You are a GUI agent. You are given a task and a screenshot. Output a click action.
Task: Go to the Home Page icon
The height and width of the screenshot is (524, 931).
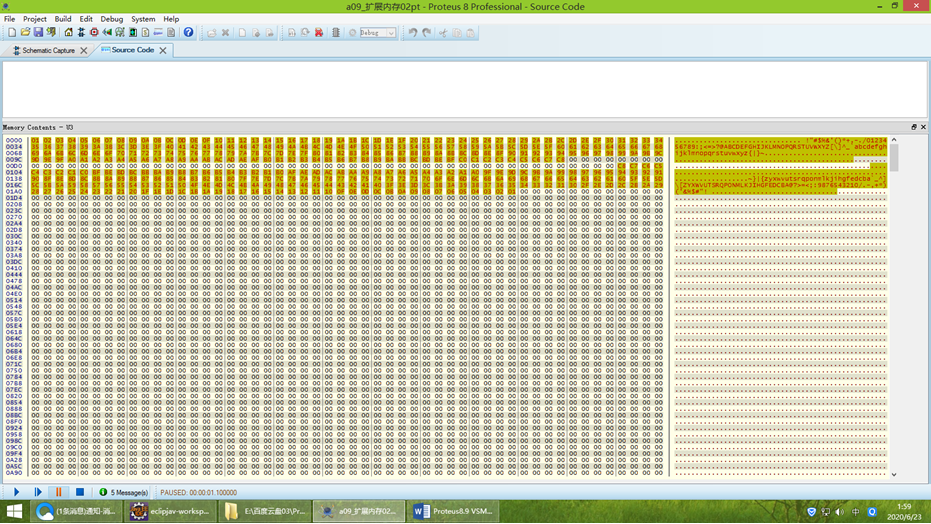(68, 32)
